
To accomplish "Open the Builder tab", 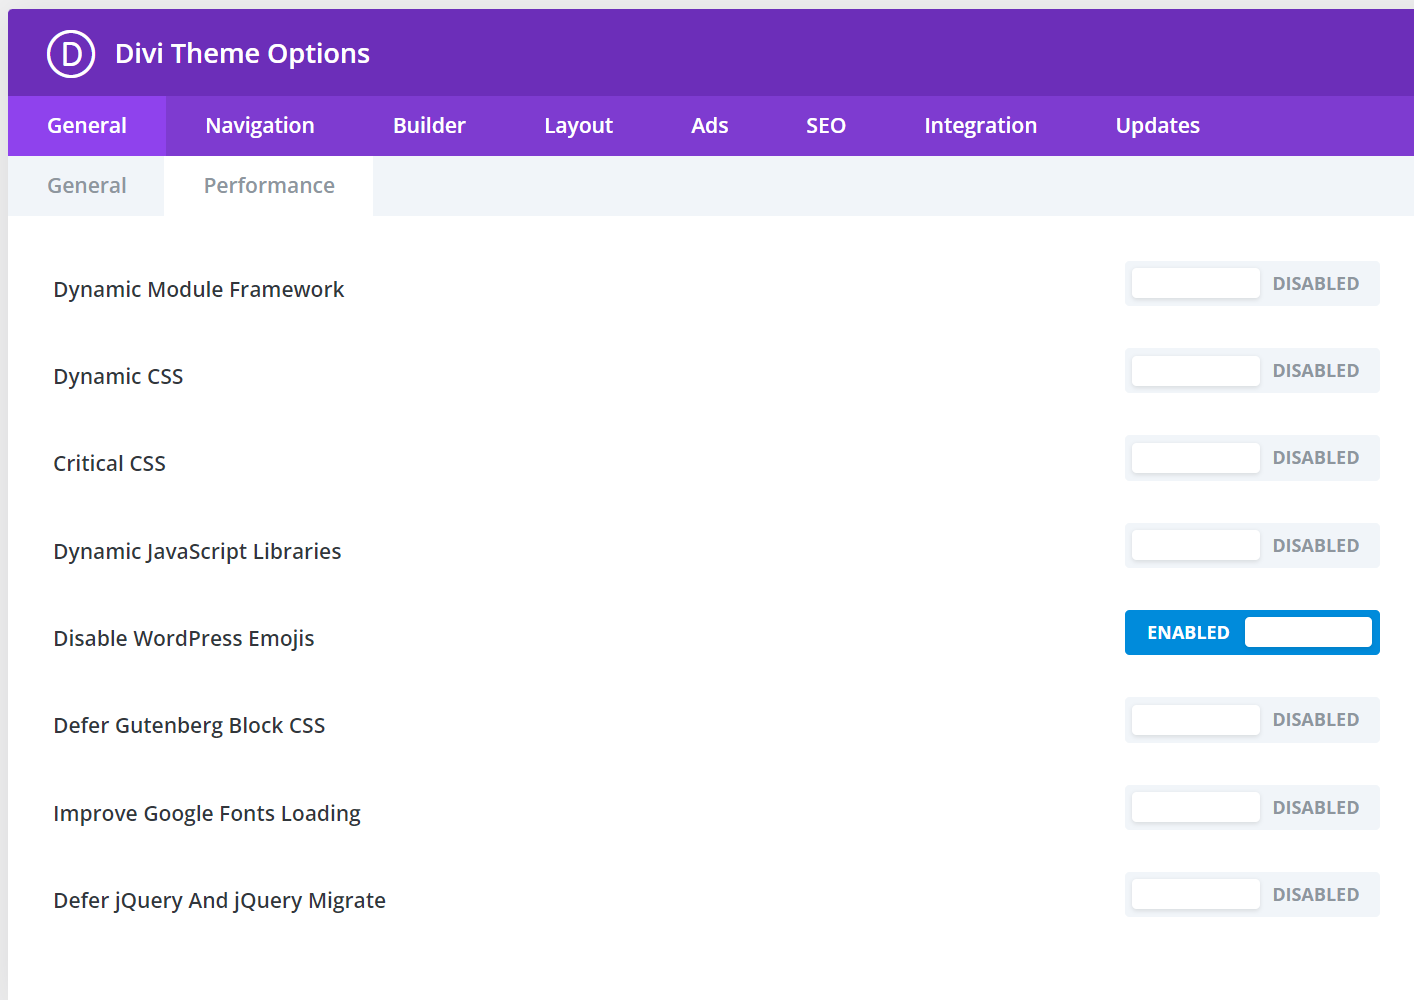I will click(429, 126).
